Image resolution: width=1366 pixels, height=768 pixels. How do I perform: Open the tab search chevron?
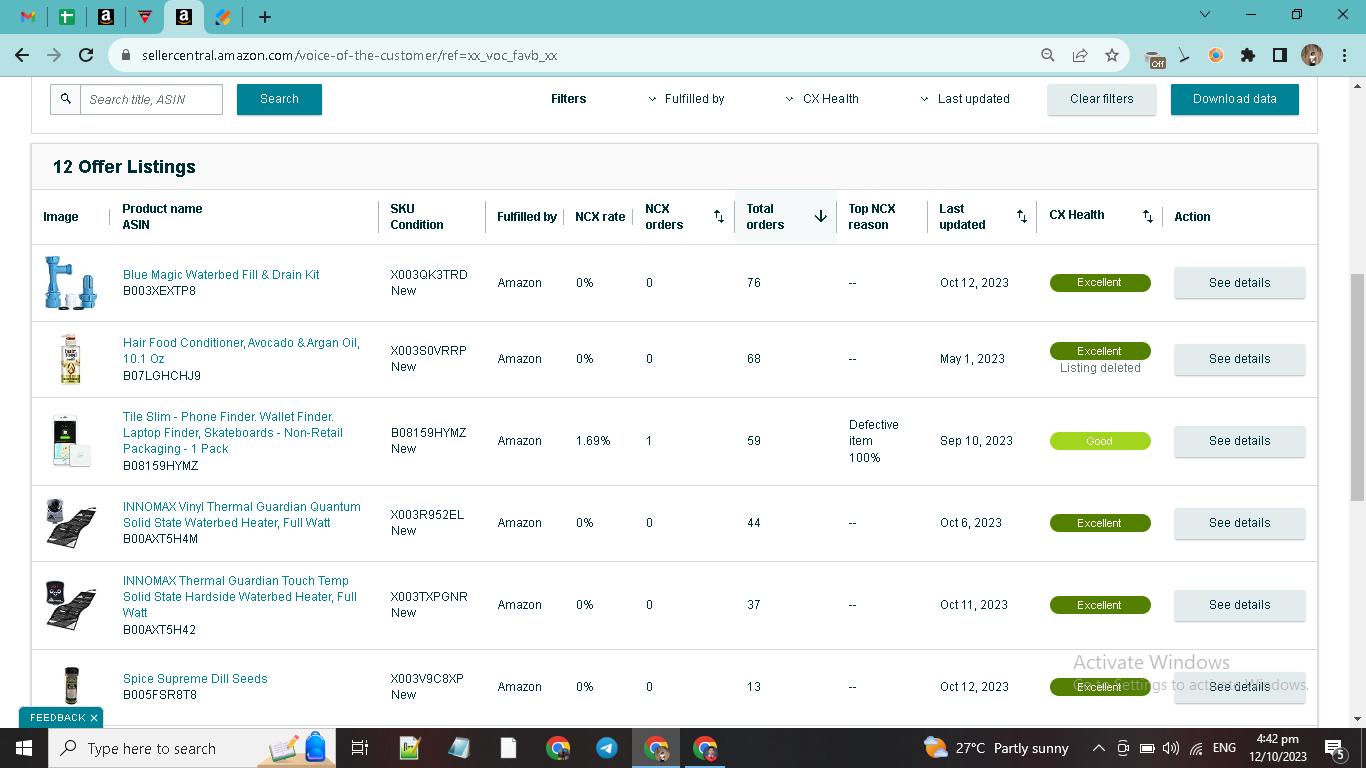pos(1205,14)
